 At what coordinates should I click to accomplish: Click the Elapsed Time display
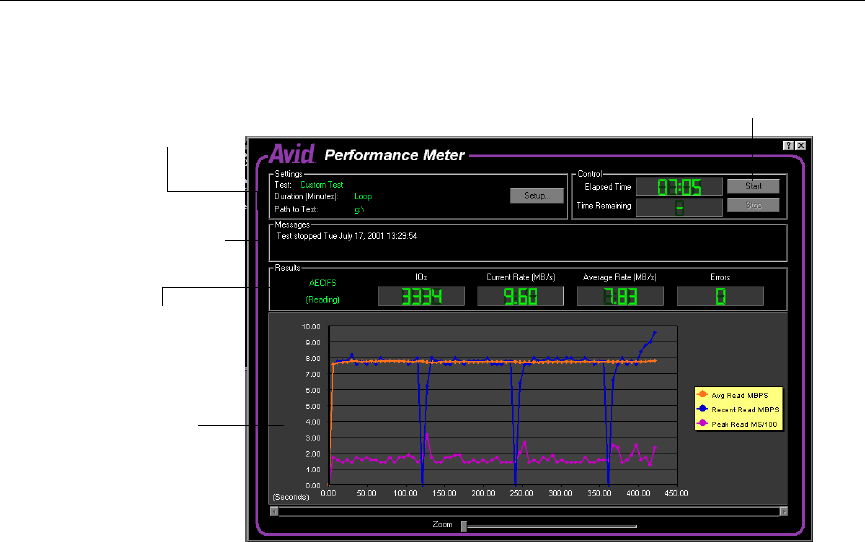click(679, 187)
